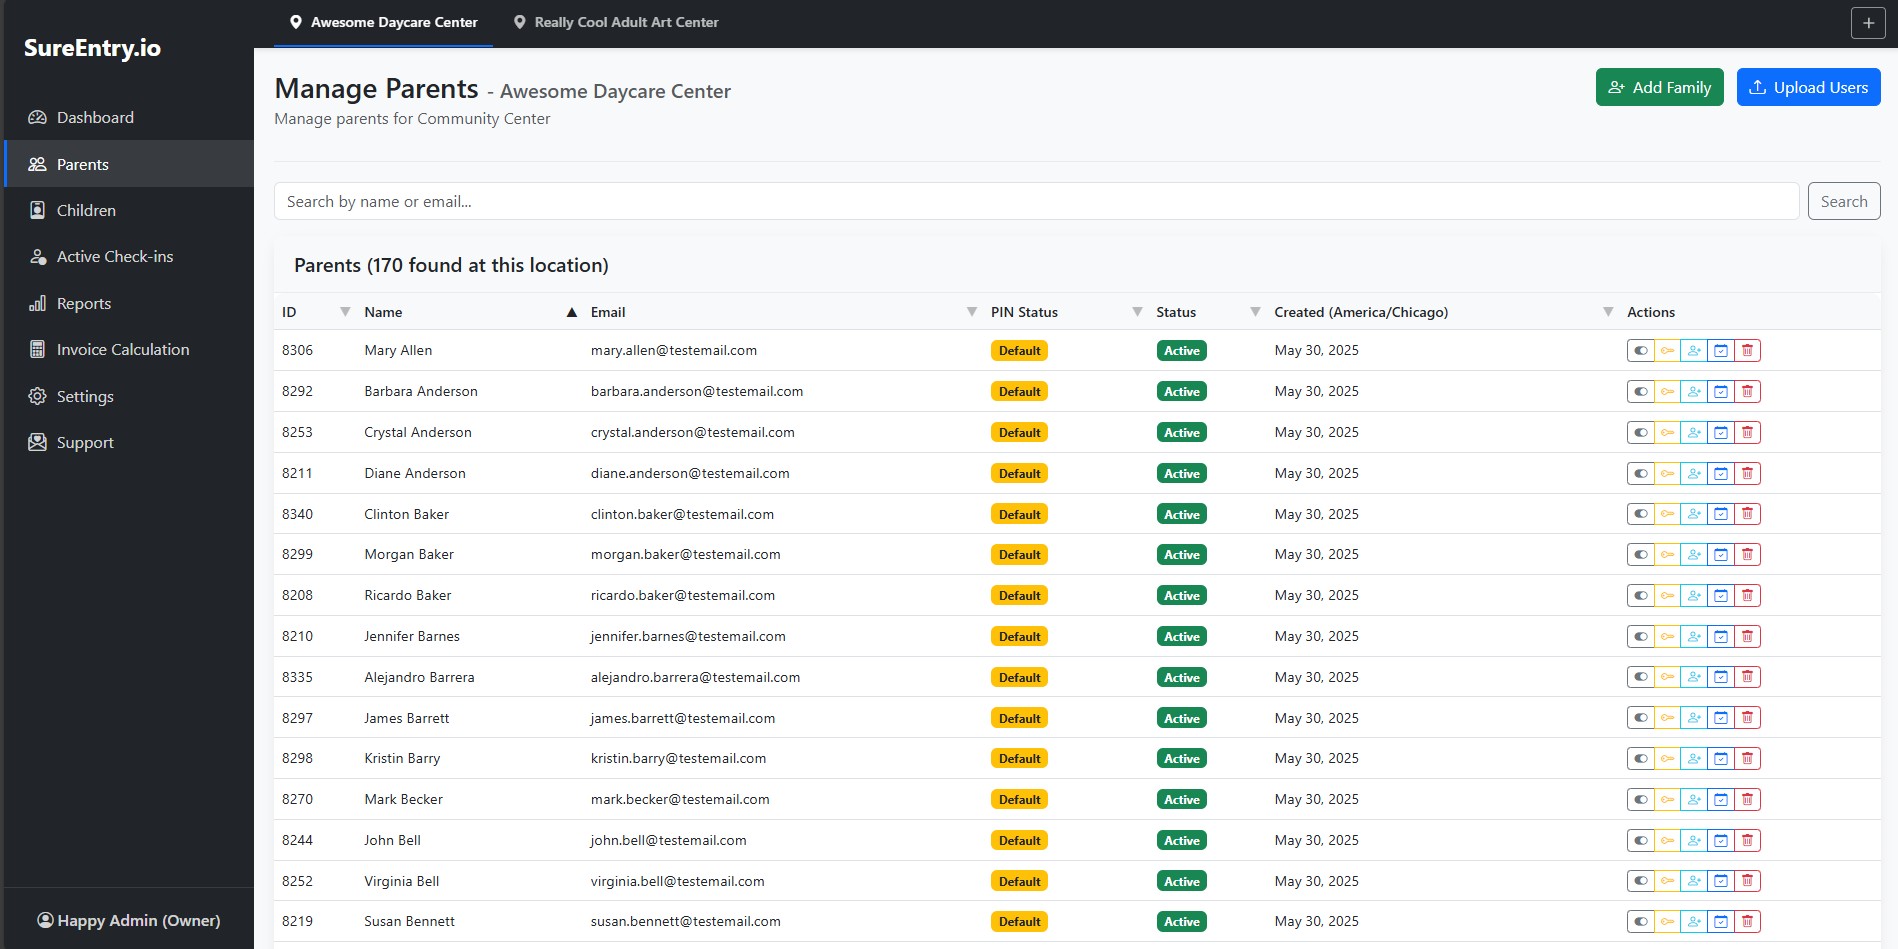Toggle the status switch for Susan Bennett
The width and height of the screenshot is (1898, 949).
(1640, 921)
